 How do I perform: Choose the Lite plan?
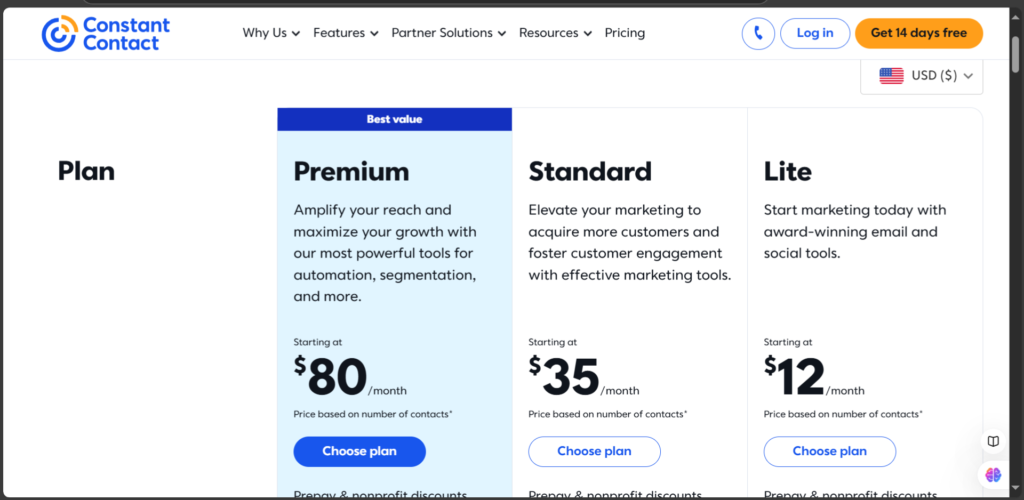pos(829,452)
